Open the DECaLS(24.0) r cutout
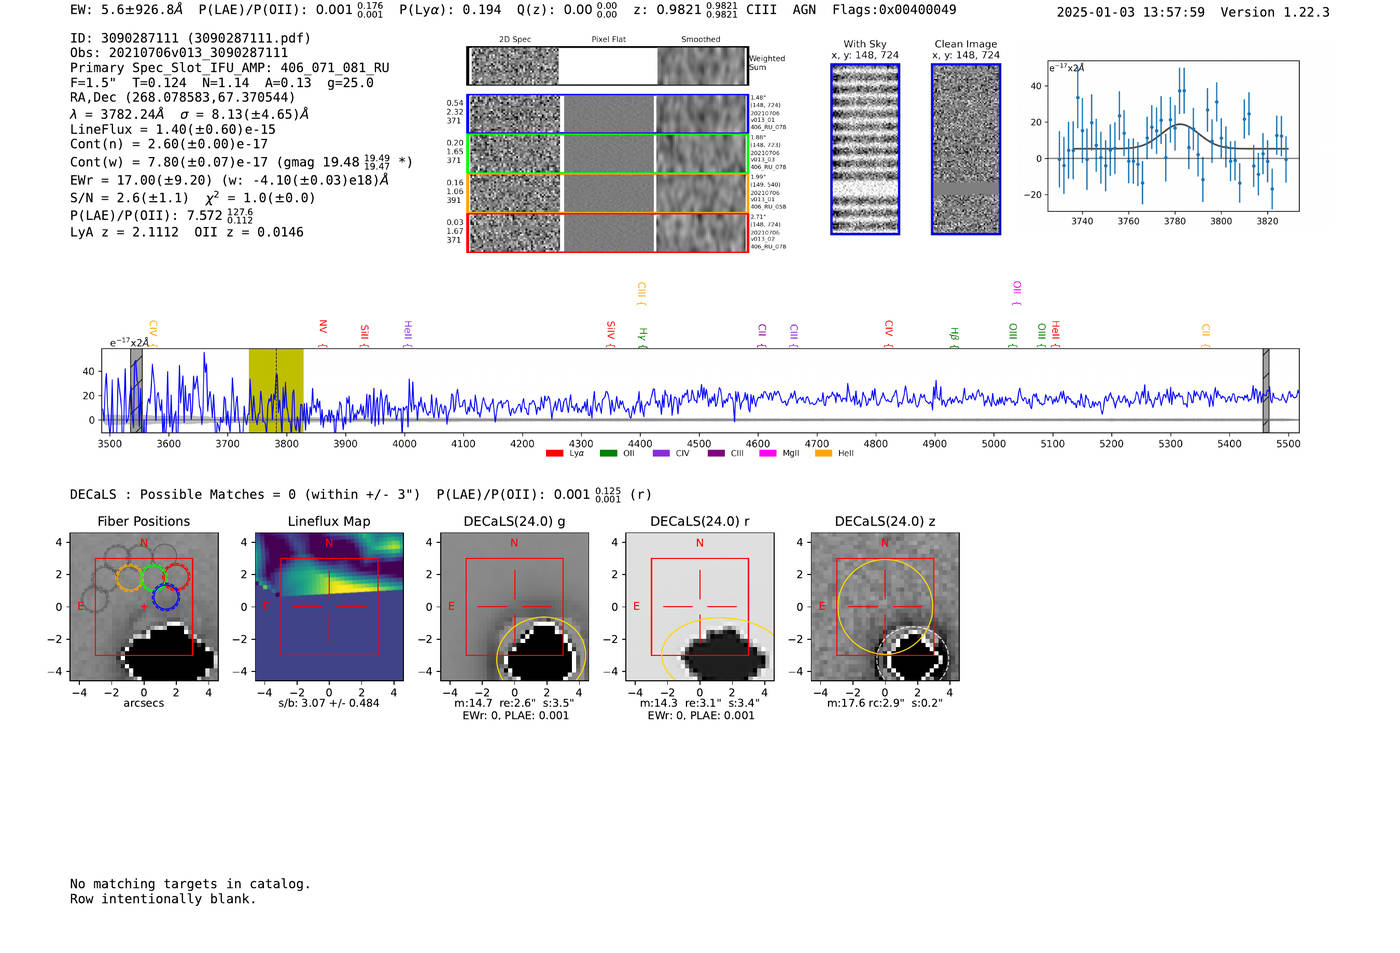Screen dimensions: 1400x953 click(699, 607)
